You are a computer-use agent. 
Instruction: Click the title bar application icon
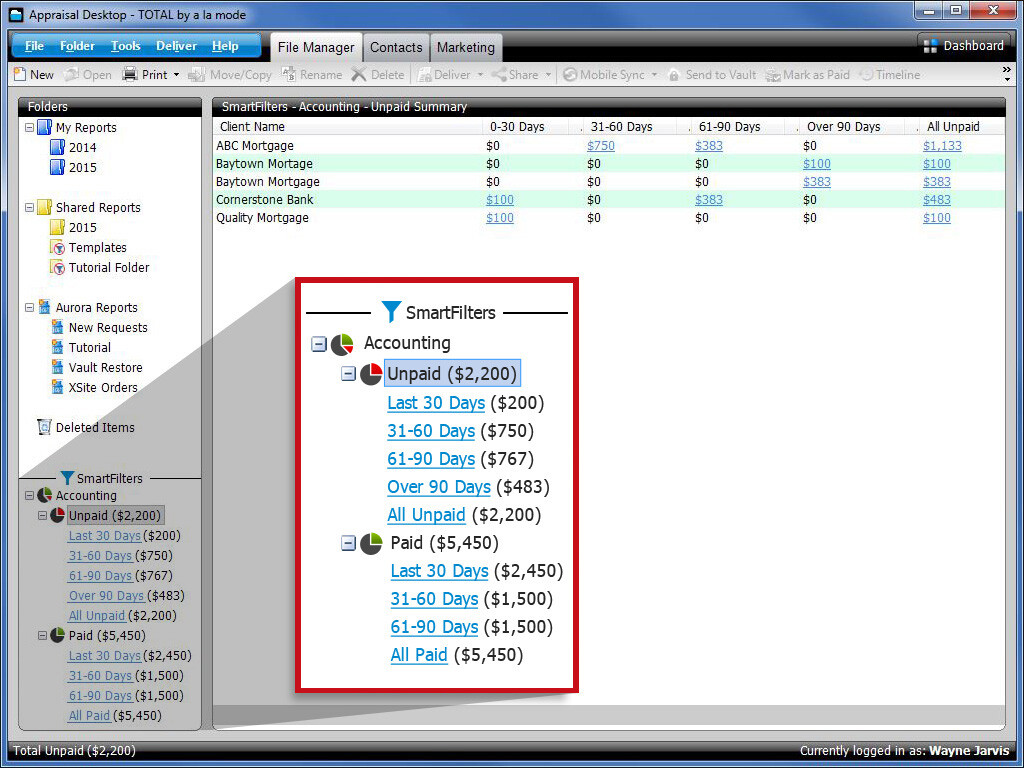16,14
